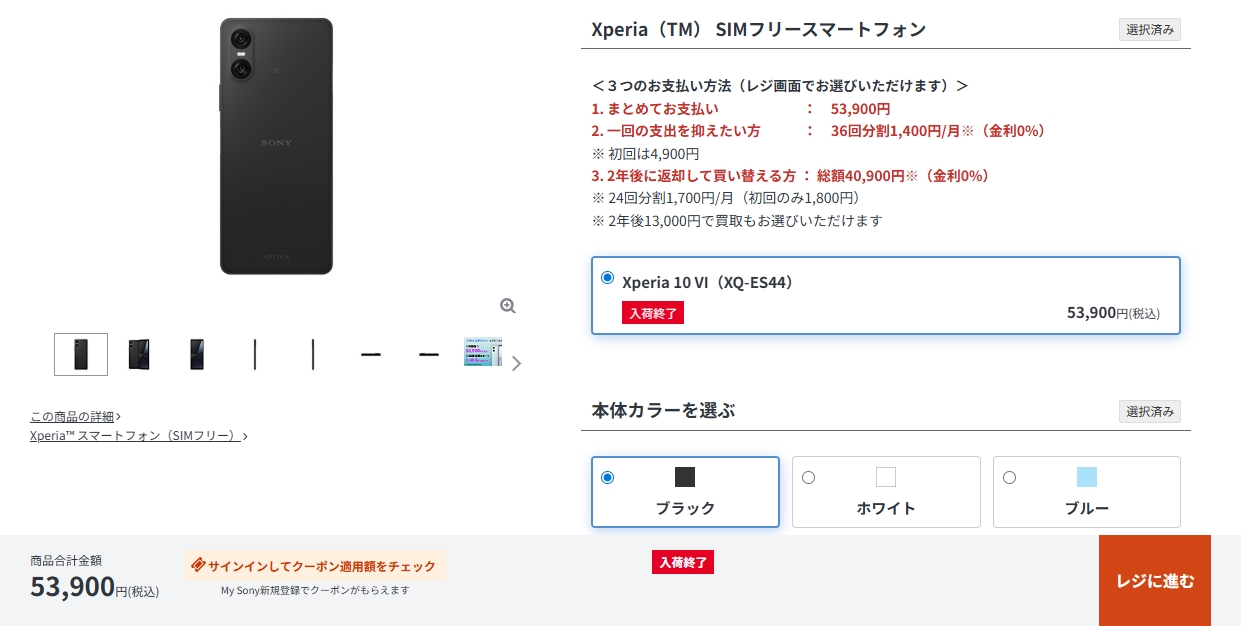Open the この商品の詳細 link
This screenshot has height=626, width=1241.
click(x=72, y=416)
